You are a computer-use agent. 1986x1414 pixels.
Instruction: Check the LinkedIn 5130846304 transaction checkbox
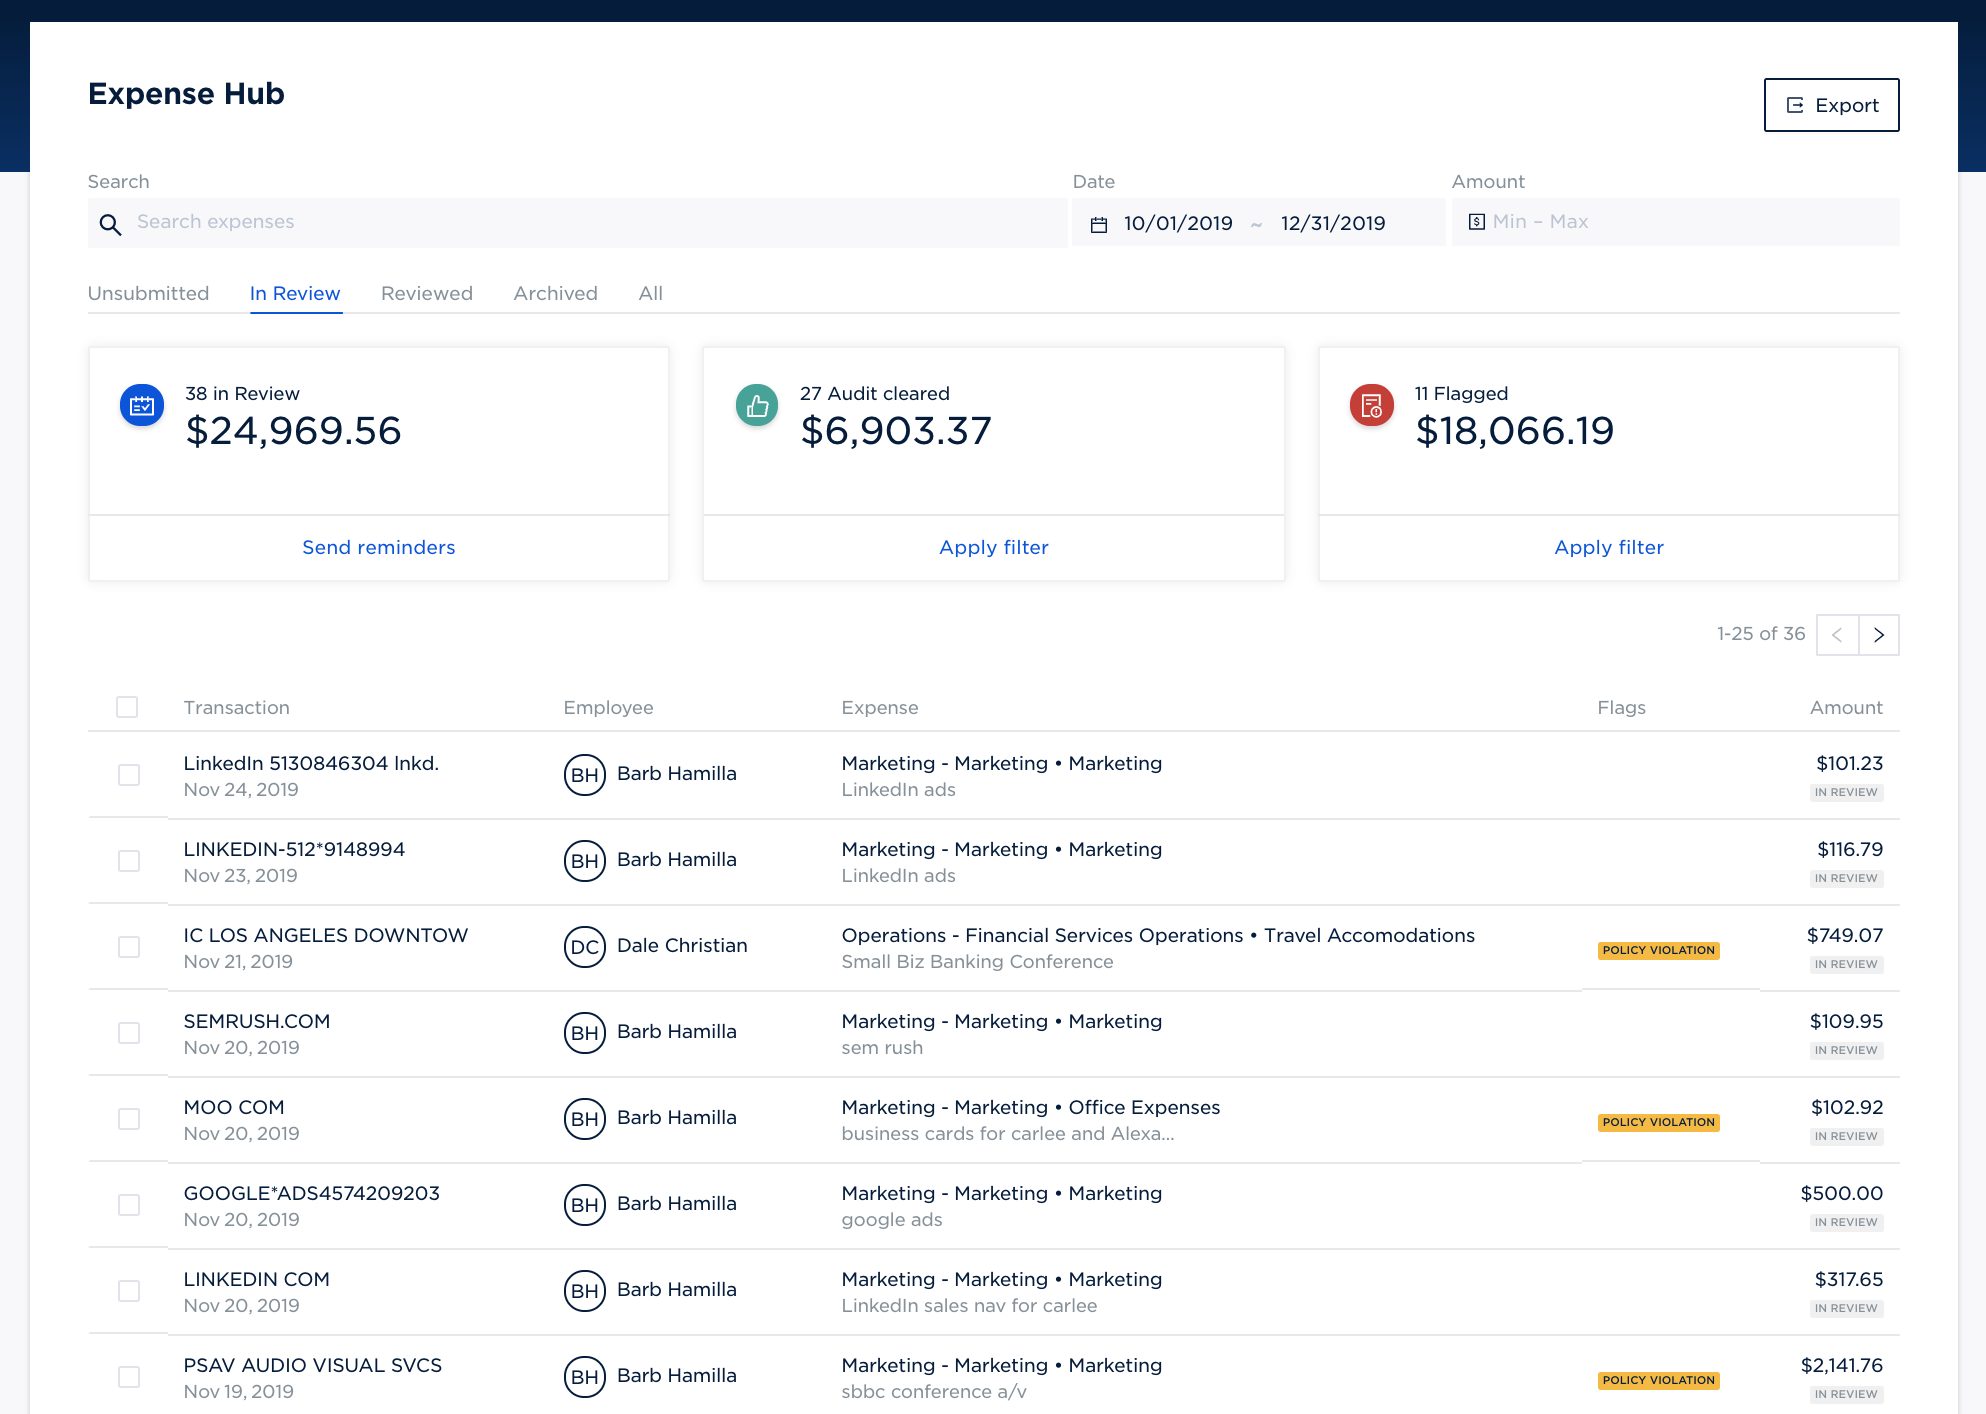(129, 775)
